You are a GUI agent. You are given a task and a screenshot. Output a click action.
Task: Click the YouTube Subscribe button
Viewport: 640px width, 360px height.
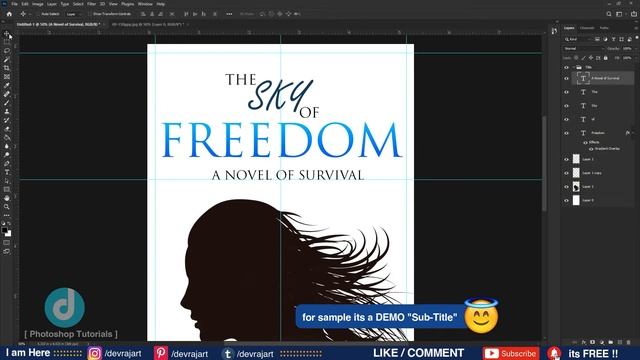pyautogui.click(x=511, y=353)
